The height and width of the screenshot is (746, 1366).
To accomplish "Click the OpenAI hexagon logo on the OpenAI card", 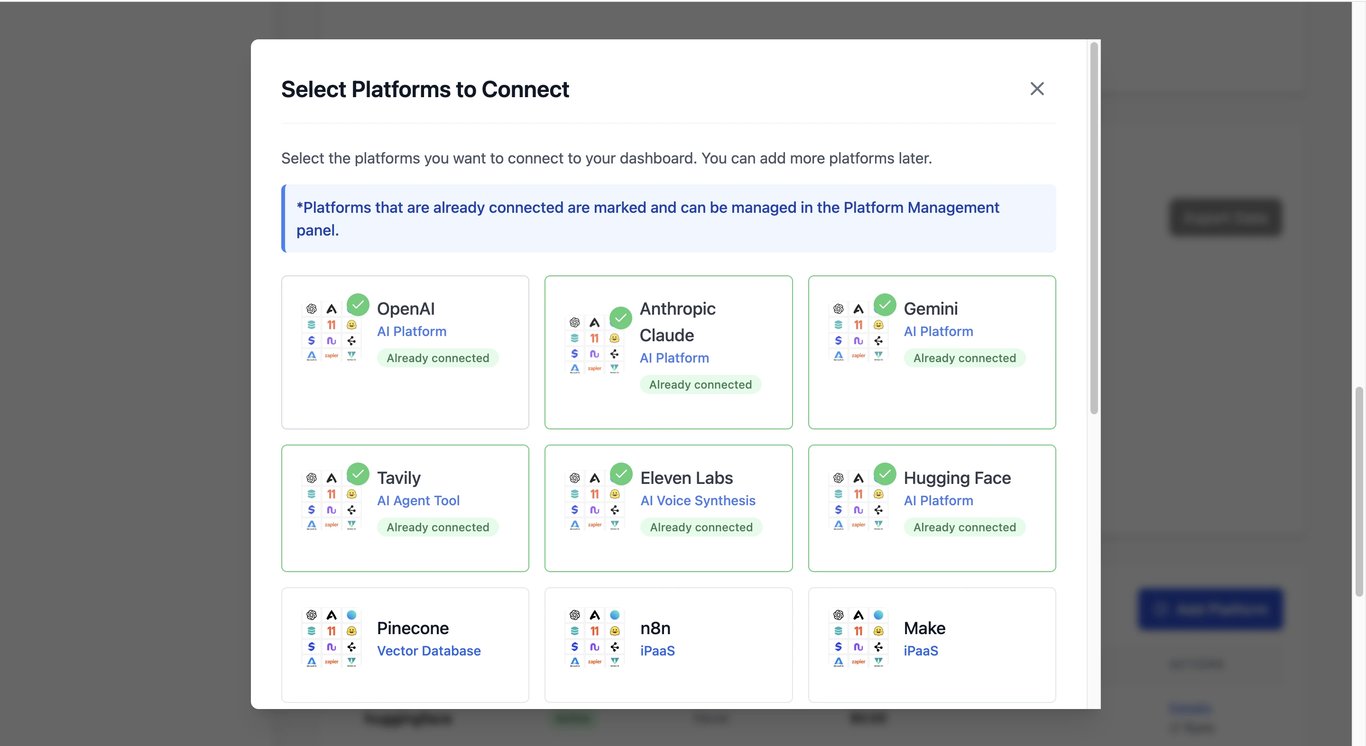I will pyautogui.click(x=311, y=309).
